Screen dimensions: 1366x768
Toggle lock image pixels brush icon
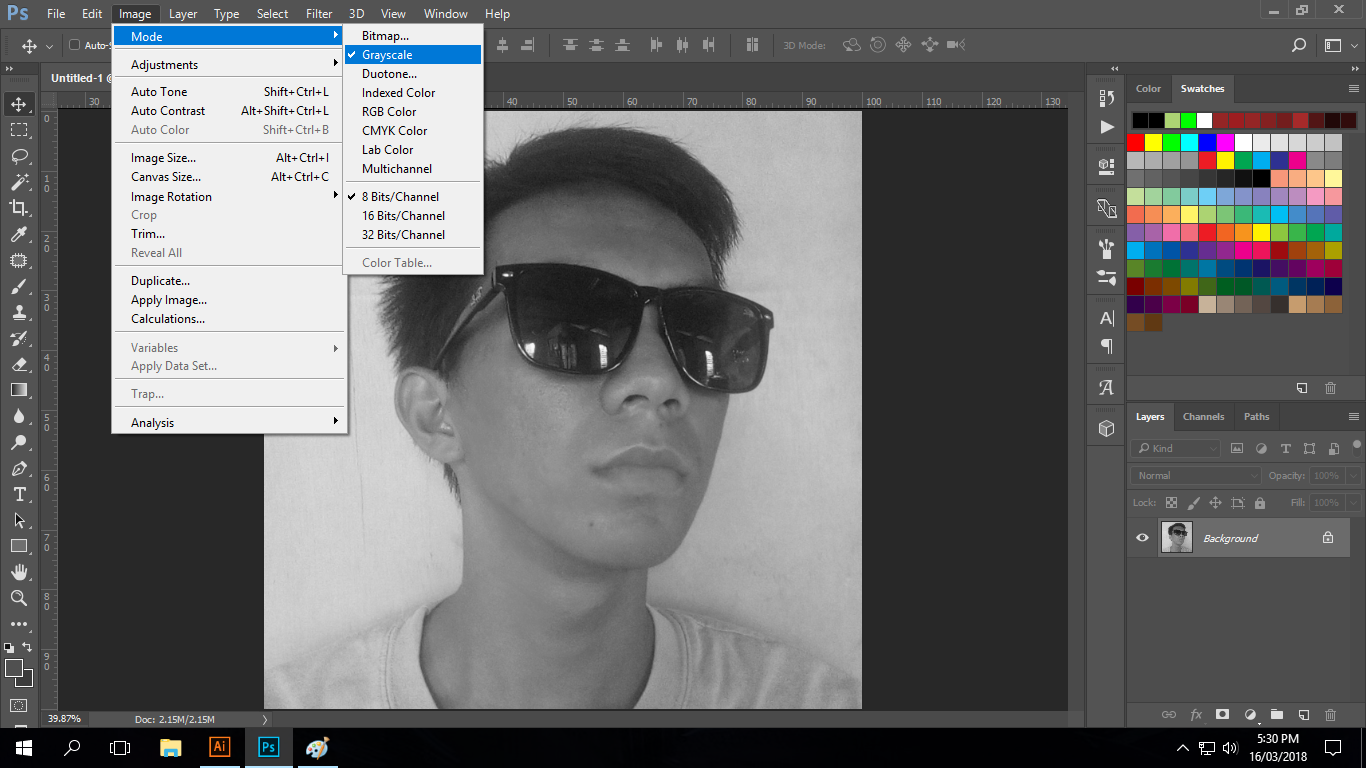1193,503
